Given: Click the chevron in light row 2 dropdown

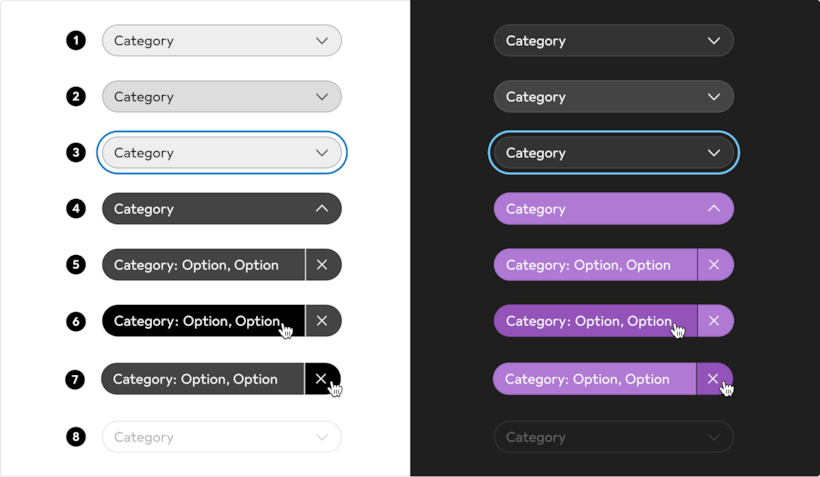Looking at the screenshot, I should click(322, 97).
